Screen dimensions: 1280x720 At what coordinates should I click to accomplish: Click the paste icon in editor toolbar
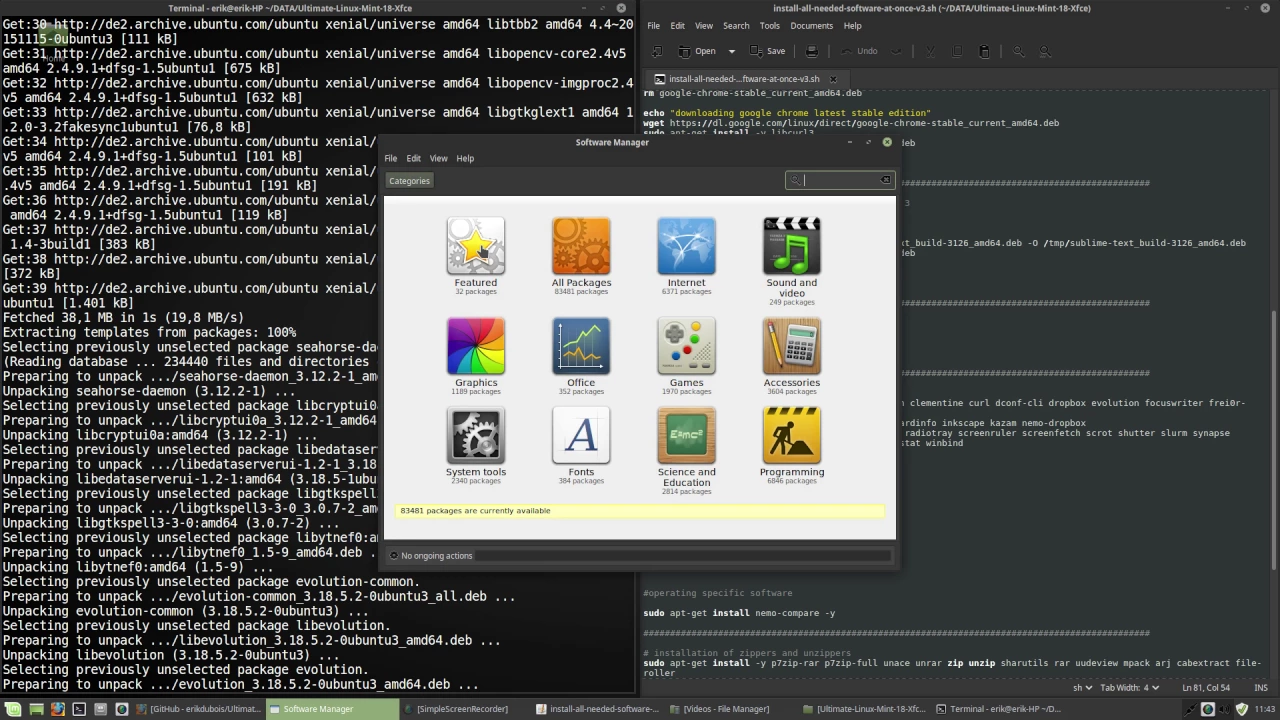(984, 51)
